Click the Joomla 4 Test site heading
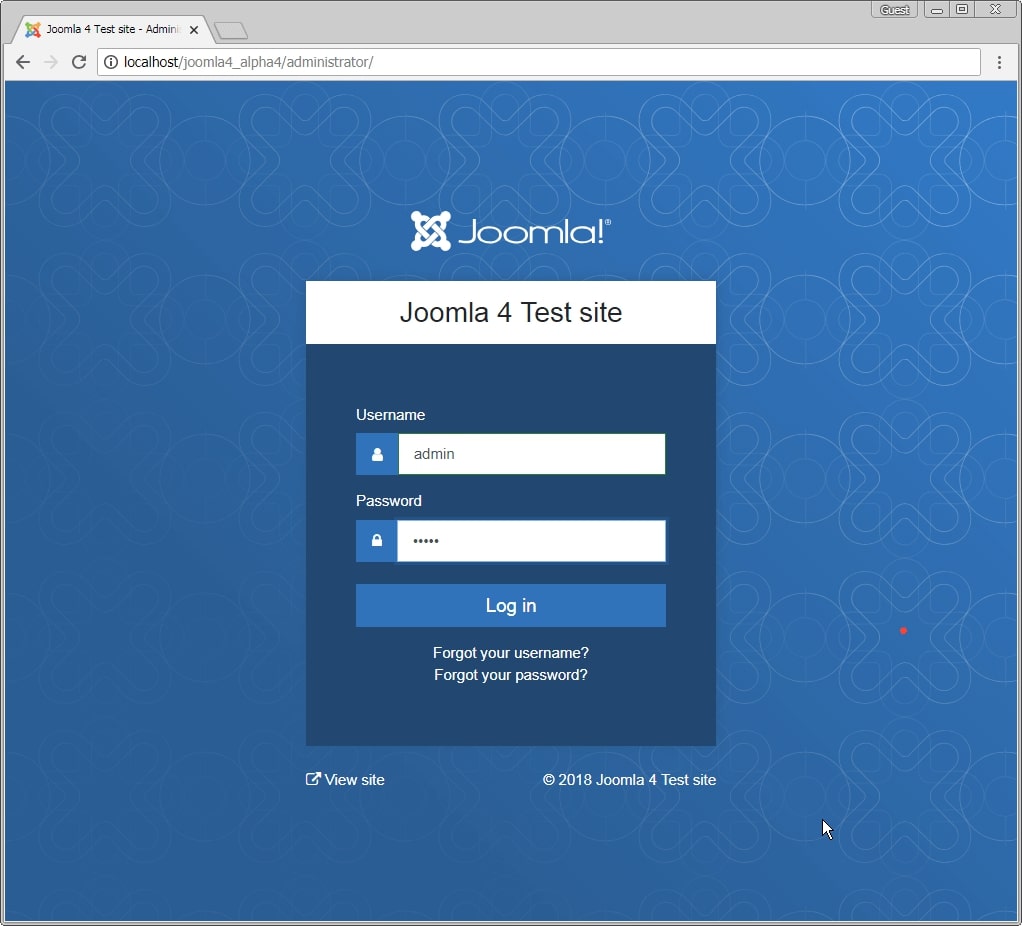1022x926 pixels. (x=511, y=313)
